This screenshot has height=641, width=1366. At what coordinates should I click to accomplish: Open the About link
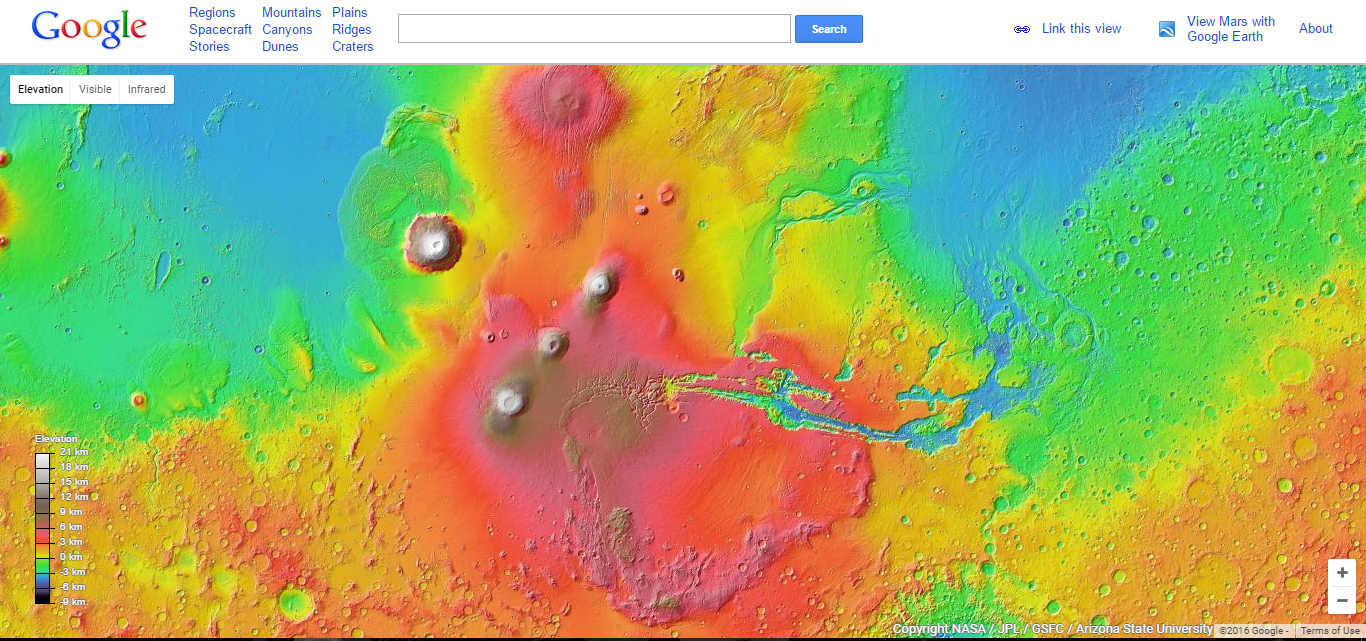coord(1316,29)
